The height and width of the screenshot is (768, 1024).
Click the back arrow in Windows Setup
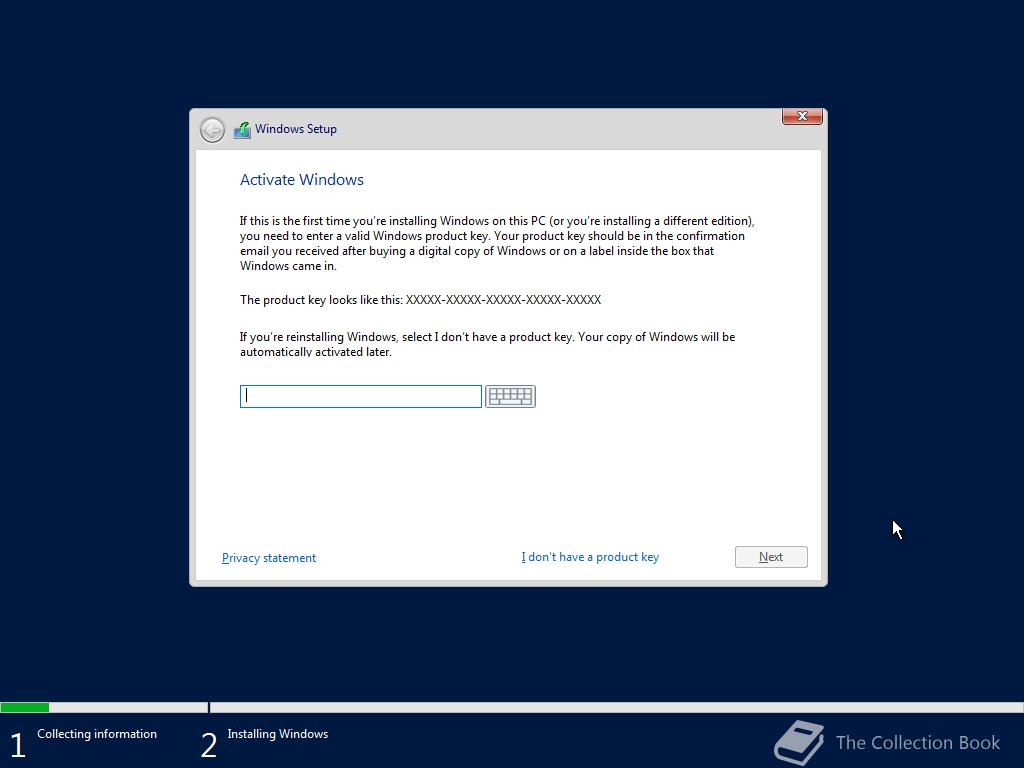pos(212,129)
